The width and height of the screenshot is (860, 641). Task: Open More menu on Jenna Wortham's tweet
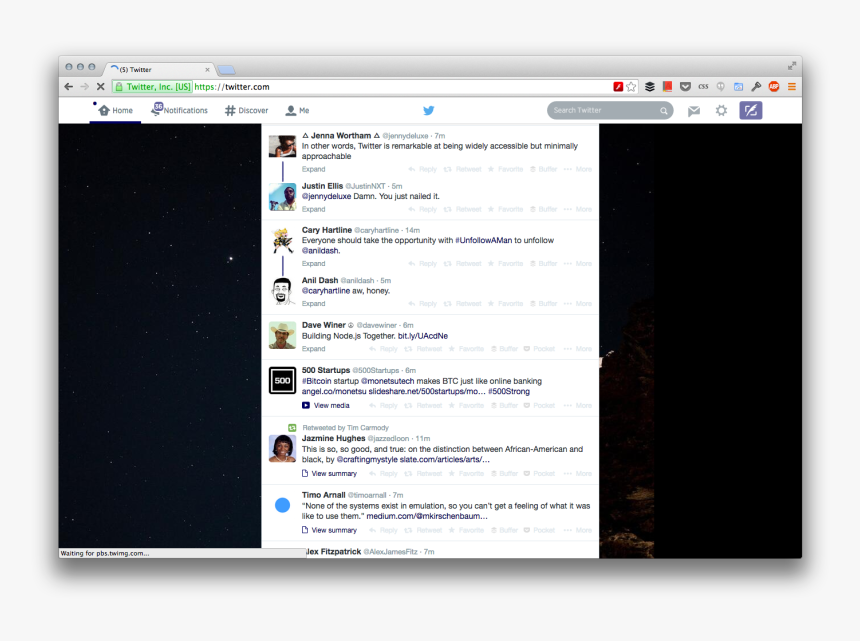[x=578, y=169]
